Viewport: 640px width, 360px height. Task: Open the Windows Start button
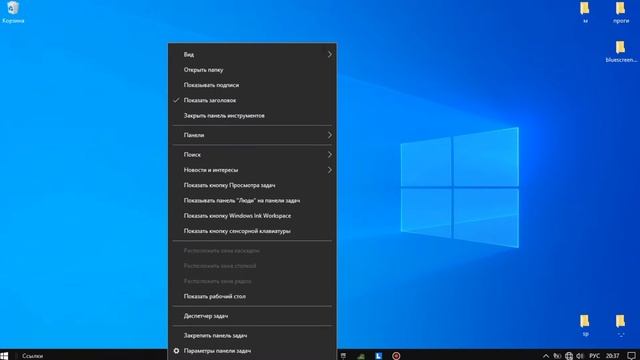[x=4, y=356]
